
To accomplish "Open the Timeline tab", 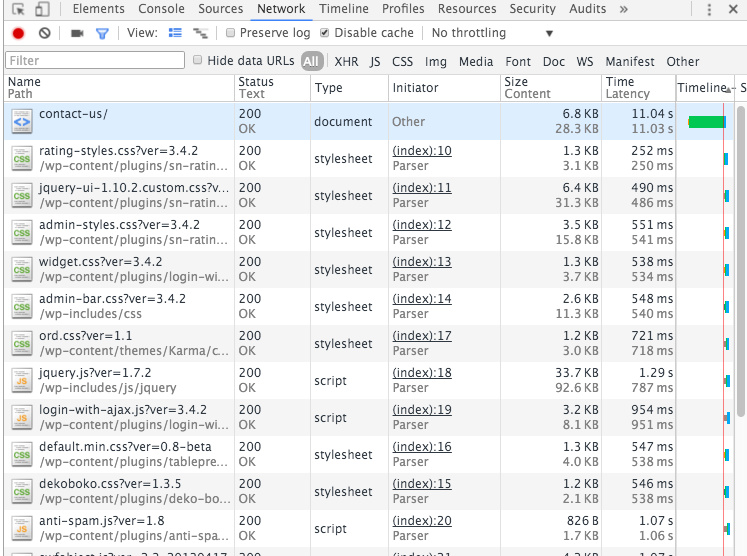I will pos(343,9).
